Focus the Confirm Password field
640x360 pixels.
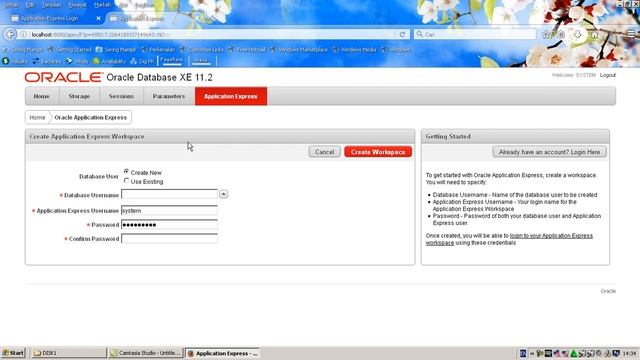(x=169, y=239)
